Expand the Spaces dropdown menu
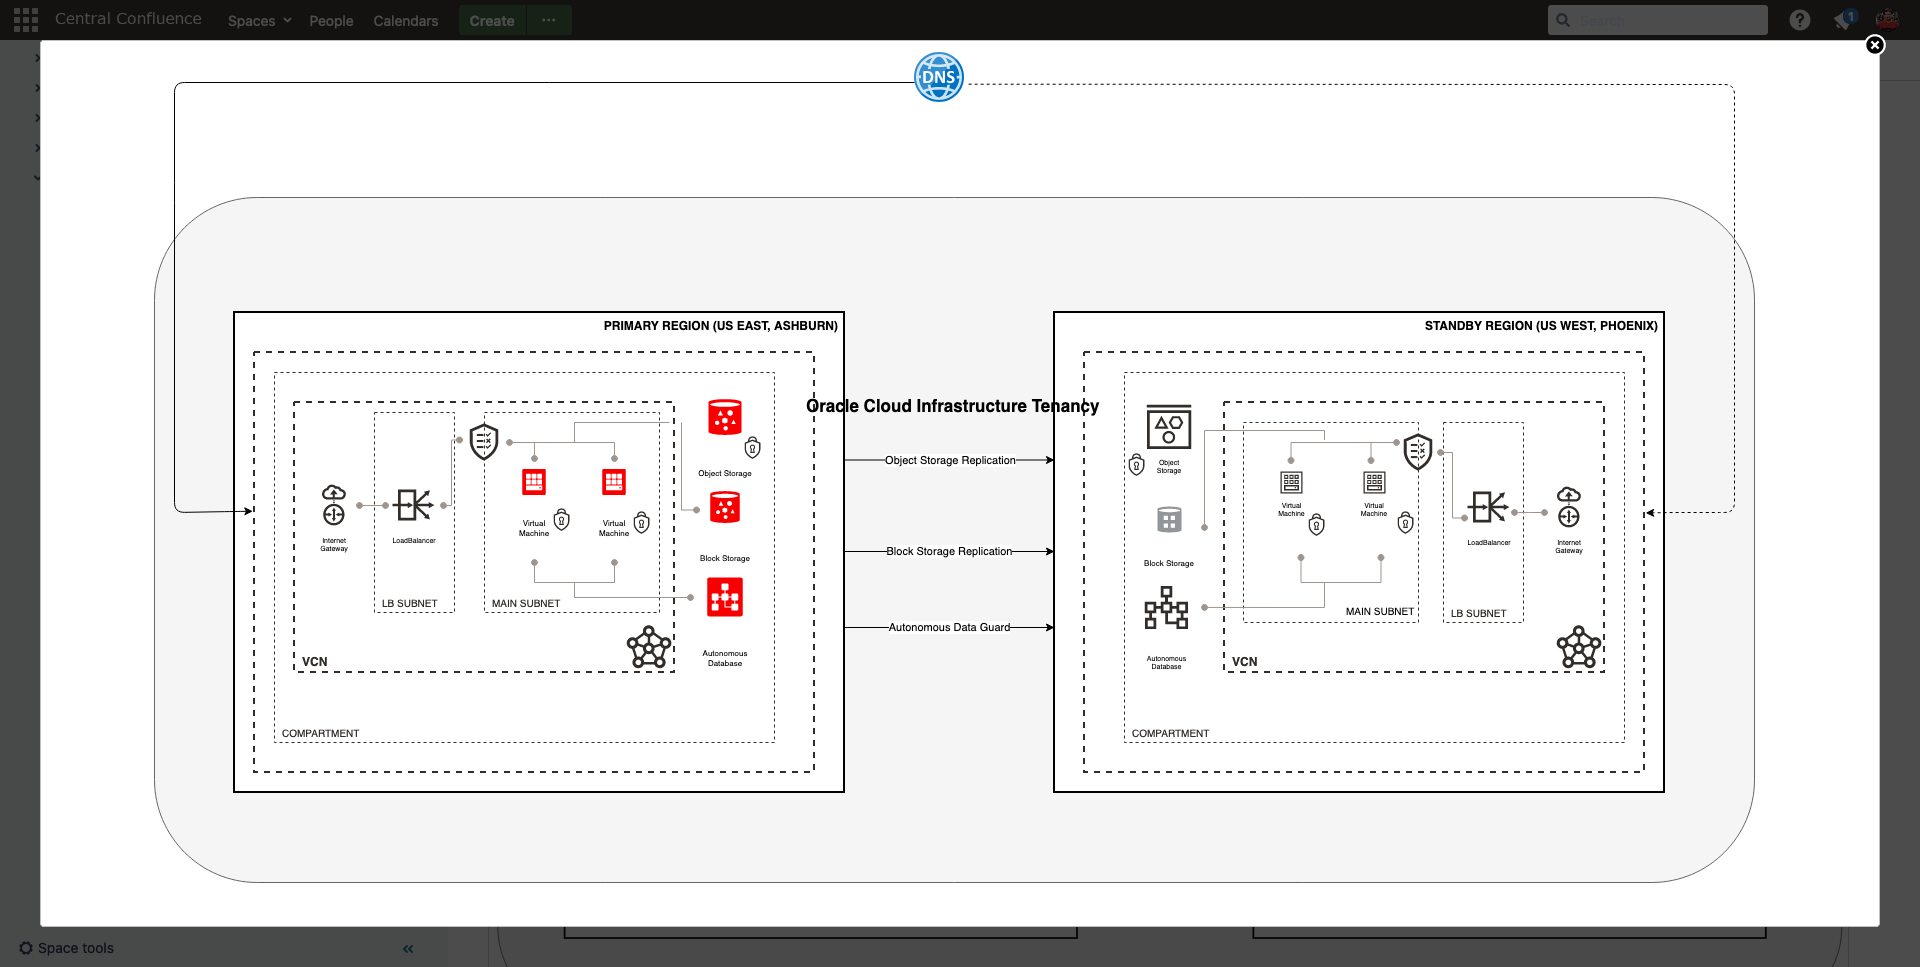 point(259,21)
